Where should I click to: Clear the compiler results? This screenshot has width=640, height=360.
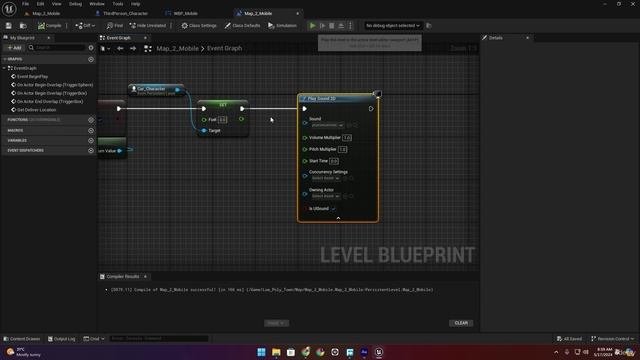[x=461, y=323]
